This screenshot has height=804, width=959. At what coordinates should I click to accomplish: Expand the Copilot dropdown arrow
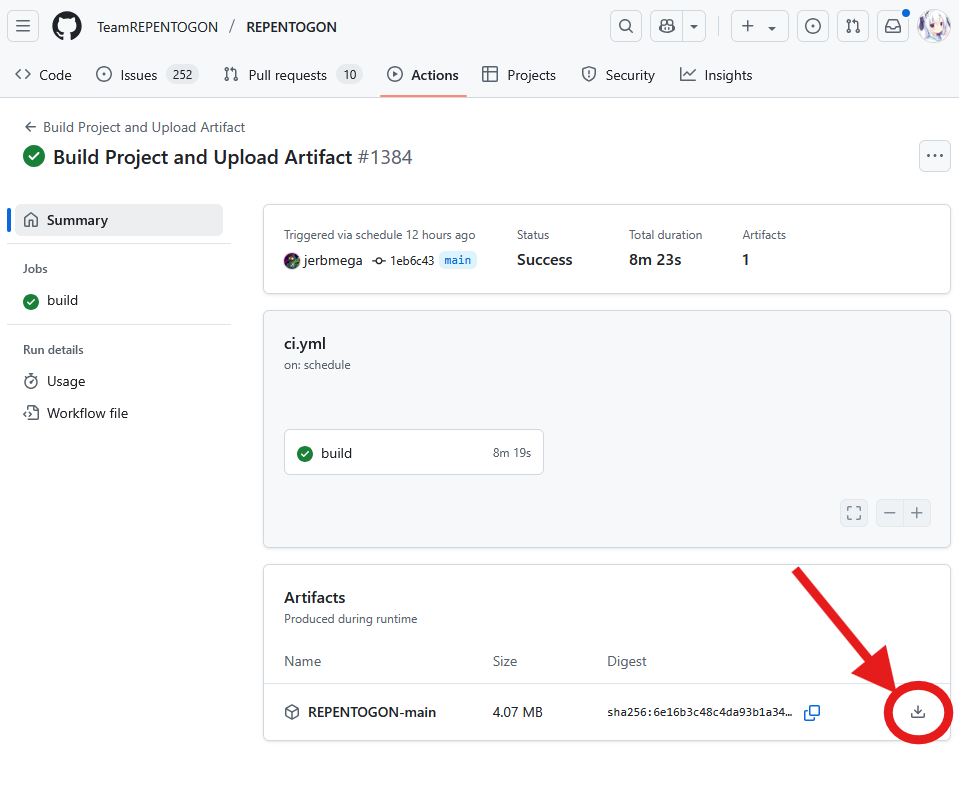[x=694, y=26]
